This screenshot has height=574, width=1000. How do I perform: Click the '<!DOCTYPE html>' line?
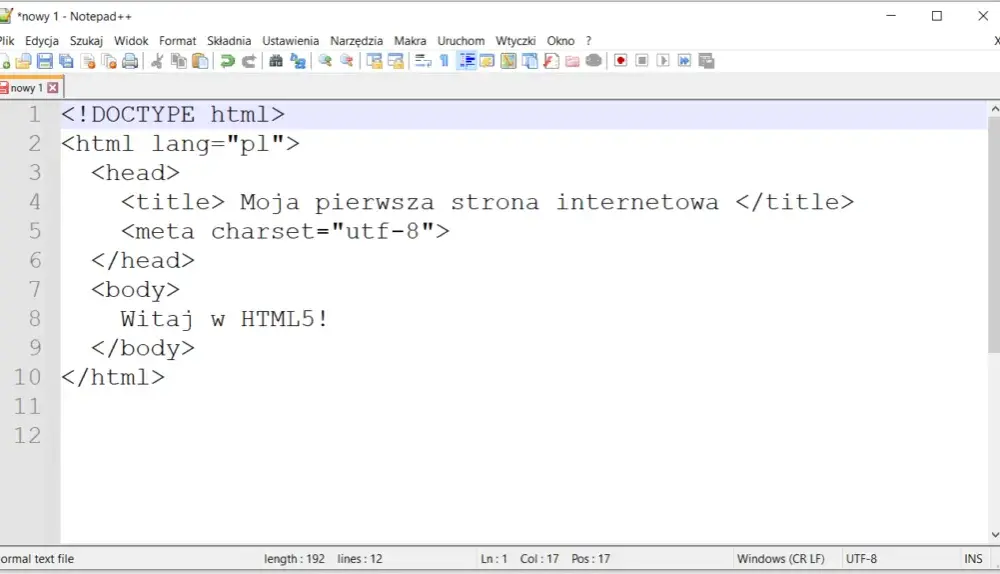click(173, 115)
